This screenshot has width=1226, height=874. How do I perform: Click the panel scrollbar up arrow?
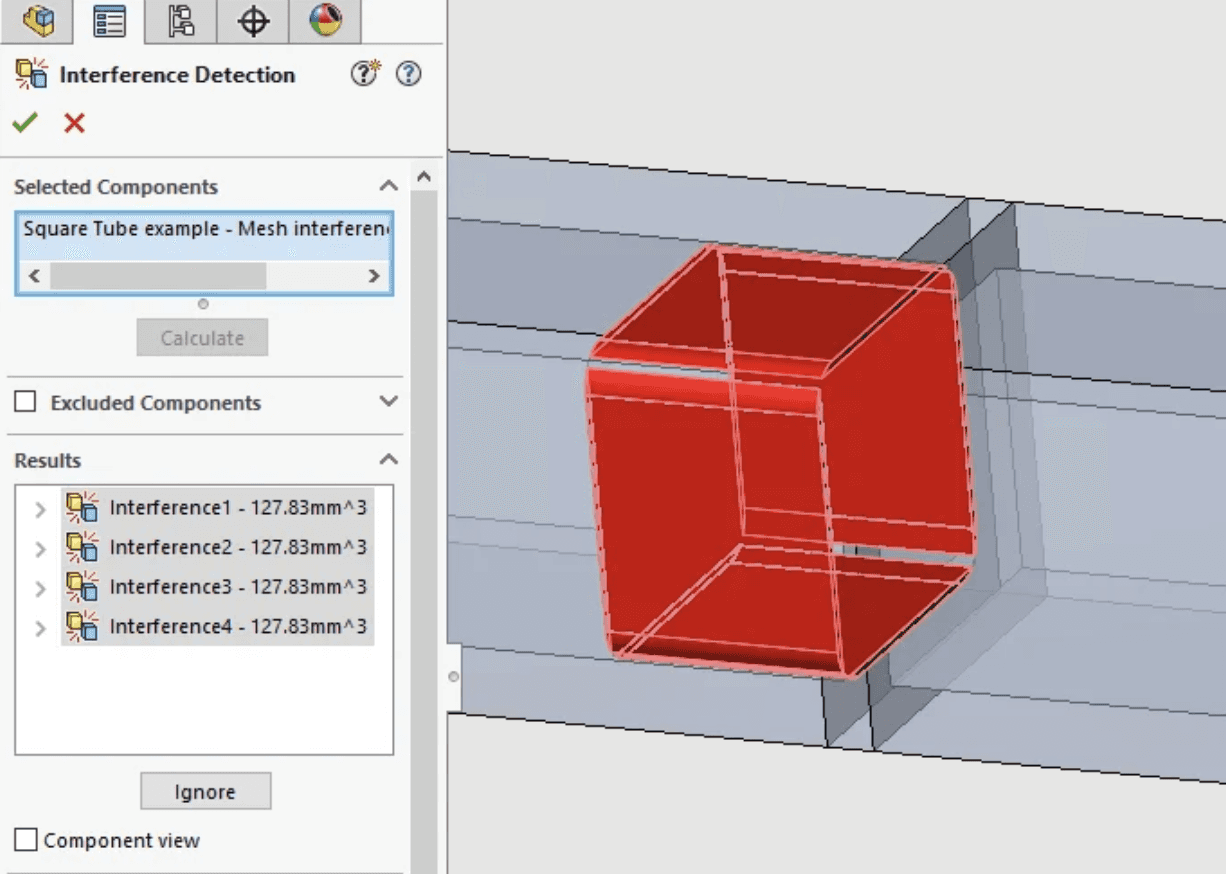pos(424,177)
